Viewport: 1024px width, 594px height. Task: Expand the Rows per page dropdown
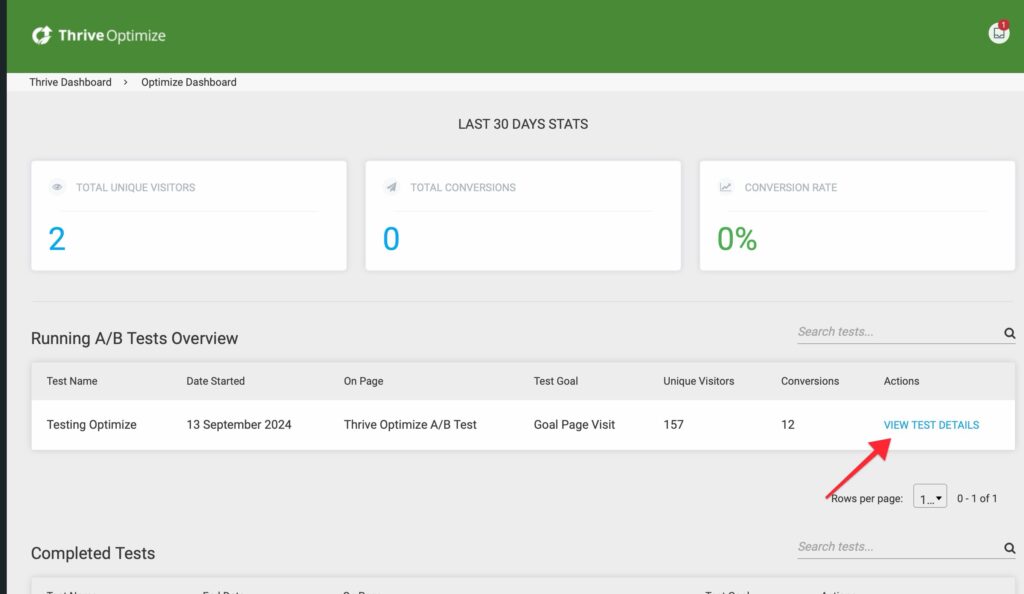pos(929,498)
